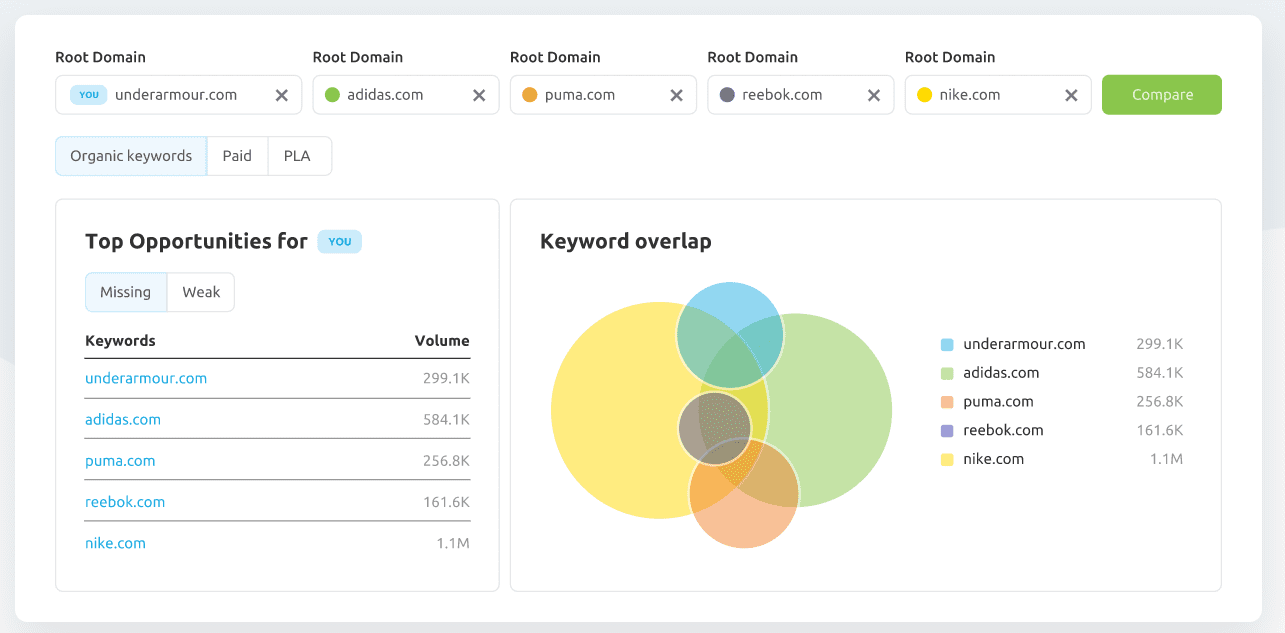Click the orange puma.com legend swatch

(947, 402)
